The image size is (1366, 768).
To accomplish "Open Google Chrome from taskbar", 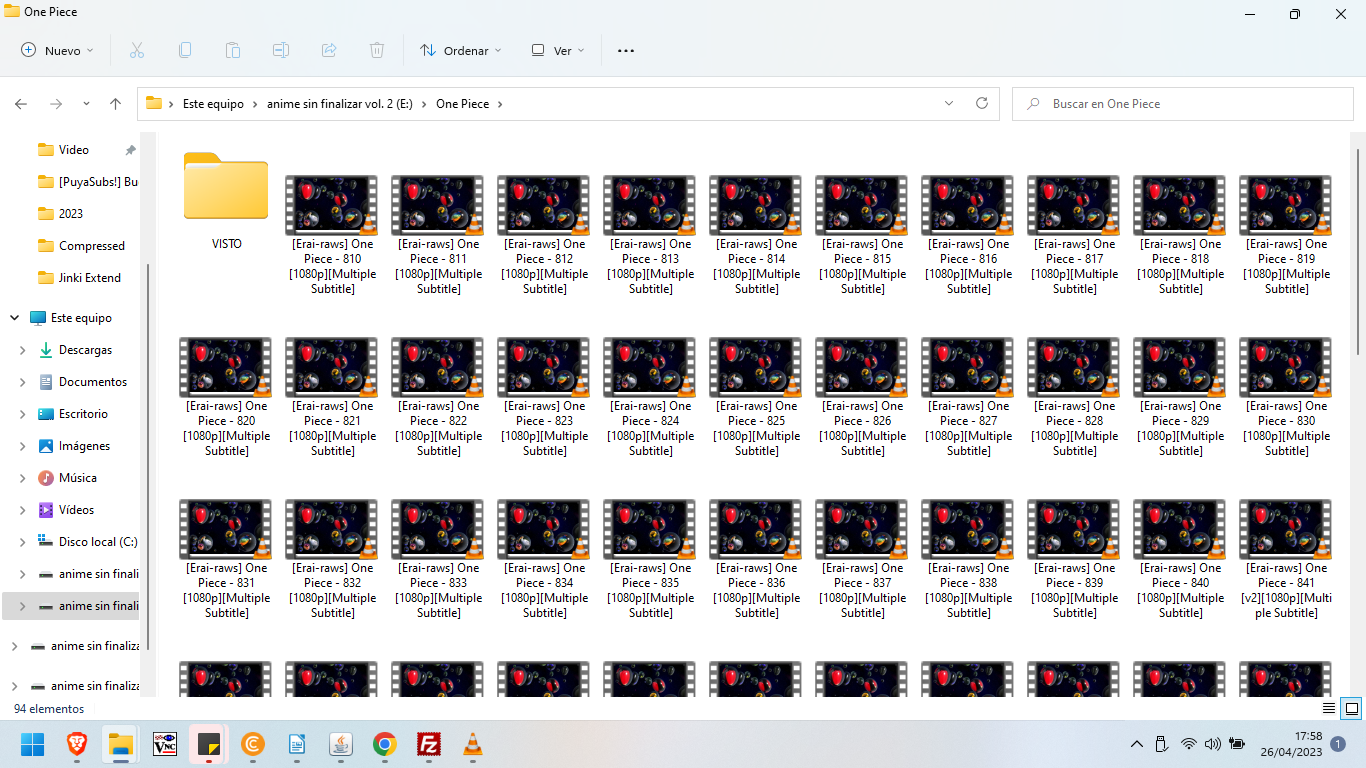I will point(385,744).
